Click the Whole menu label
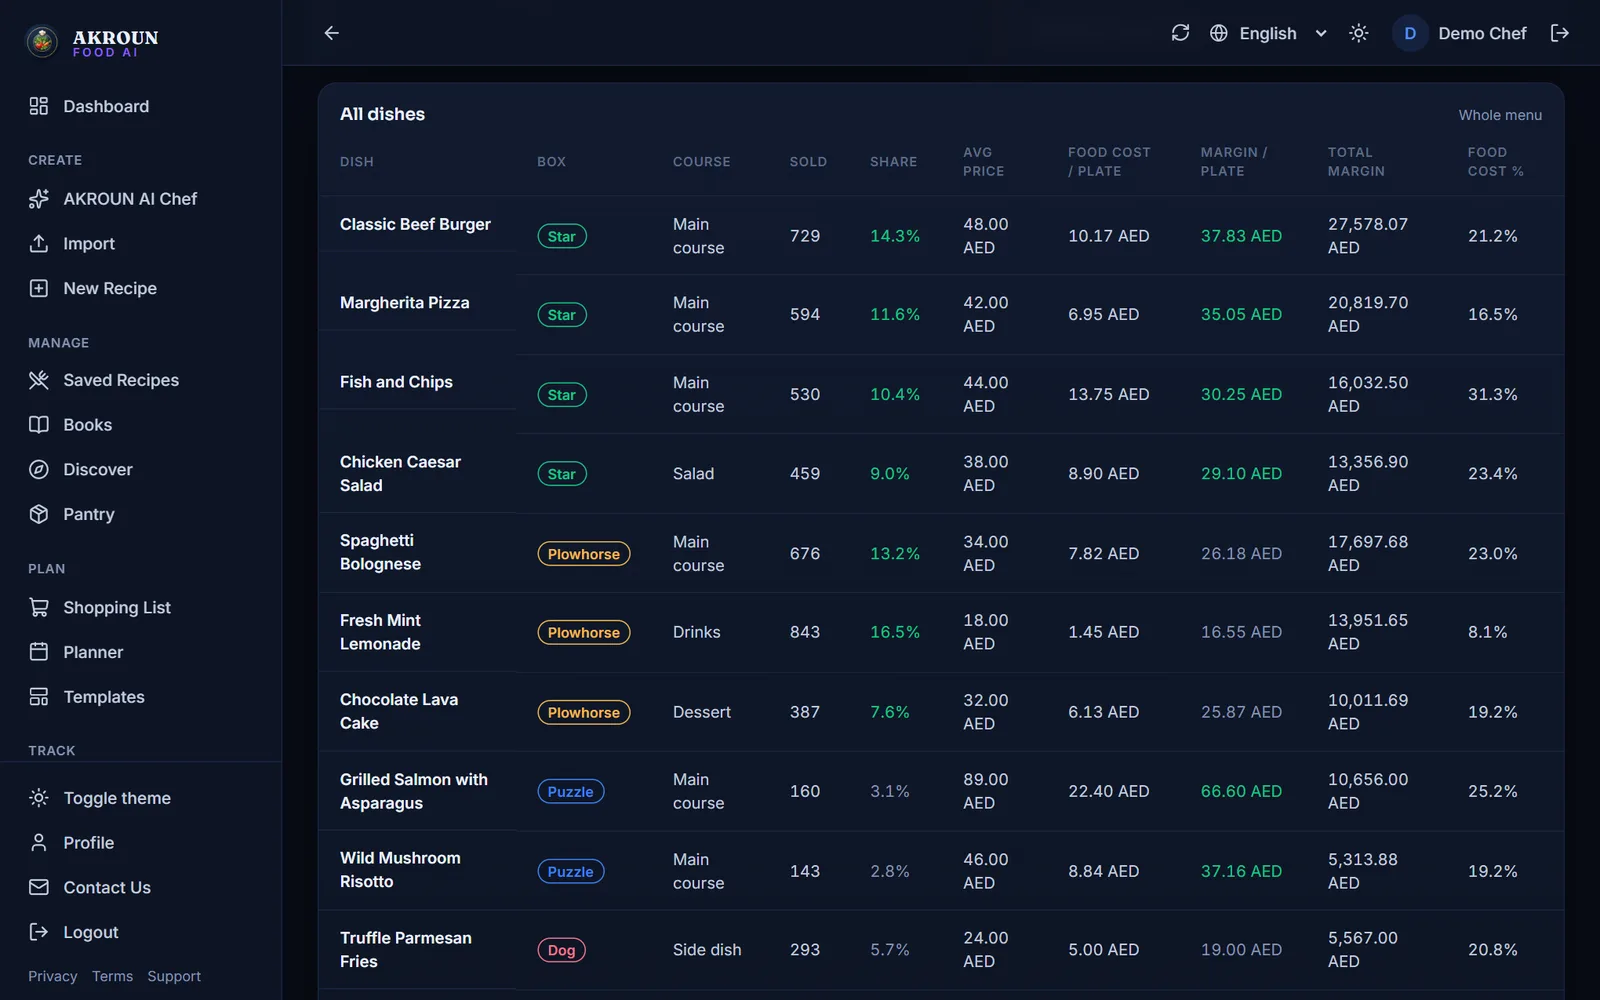The height and width of the screenshot is (1000, 1600). click(1500, 115)
